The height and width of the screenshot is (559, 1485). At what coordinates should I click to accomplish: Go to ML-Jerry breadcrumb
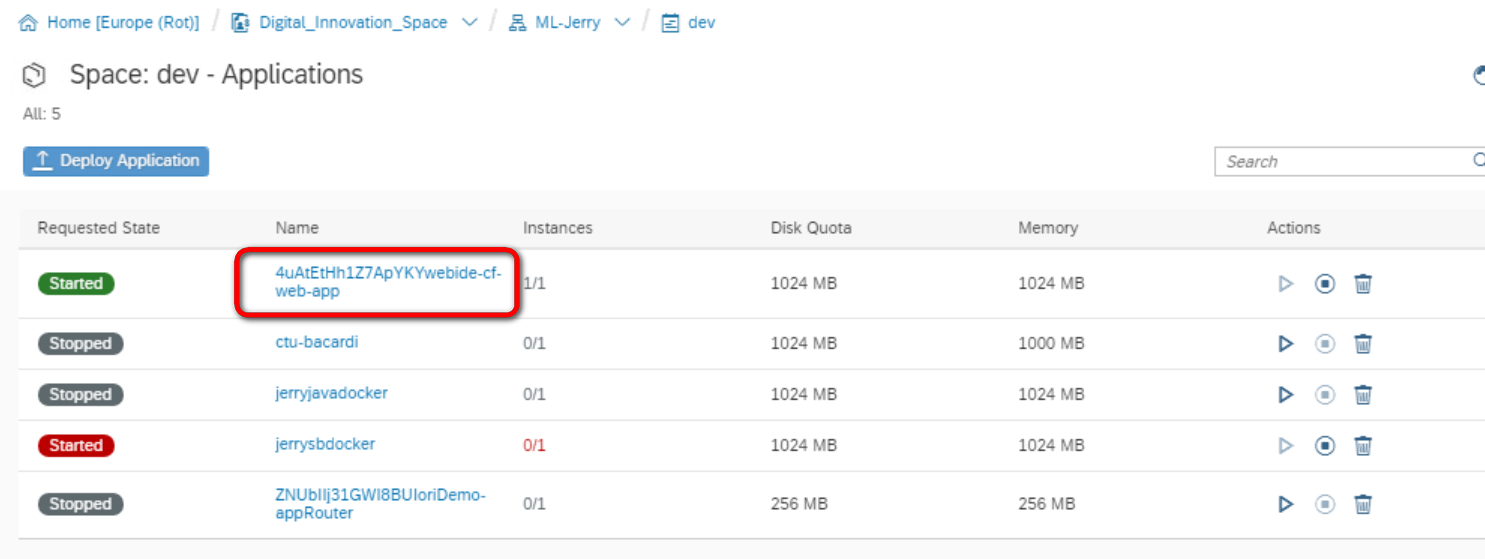(x=568, y=22)
